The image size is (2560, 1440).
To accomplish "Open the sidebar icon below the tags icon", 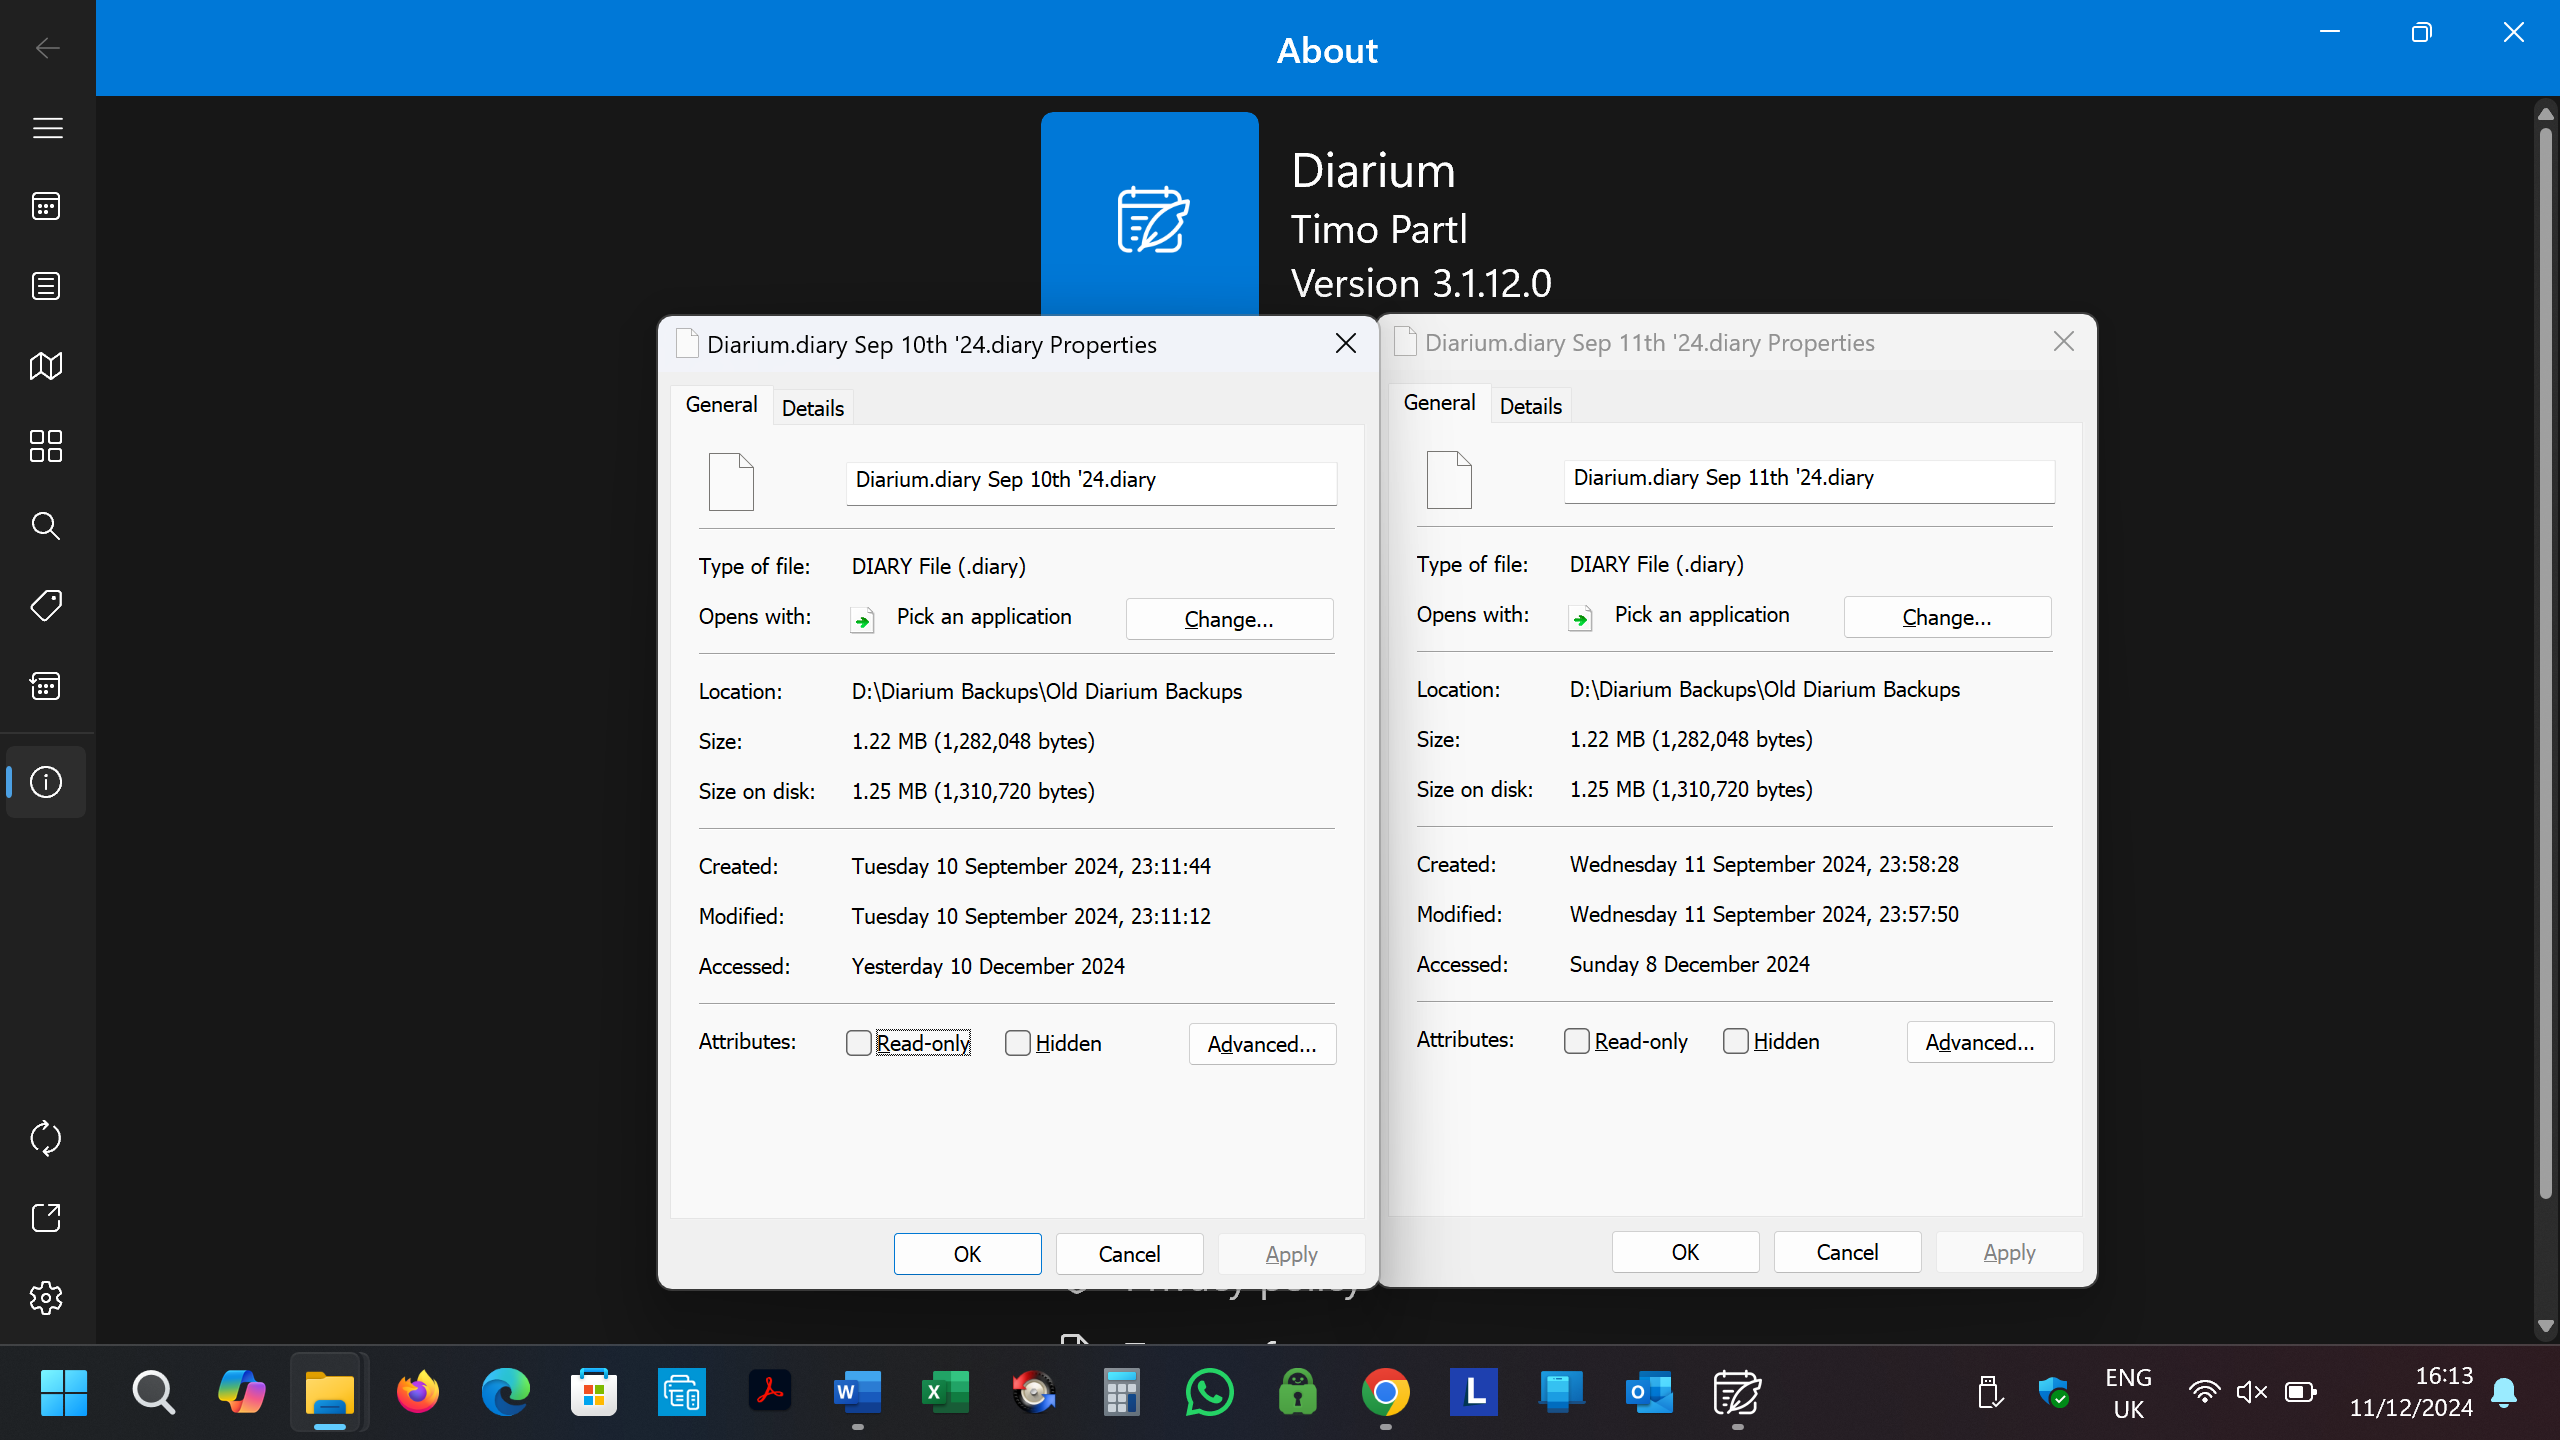I will [46, 686].
